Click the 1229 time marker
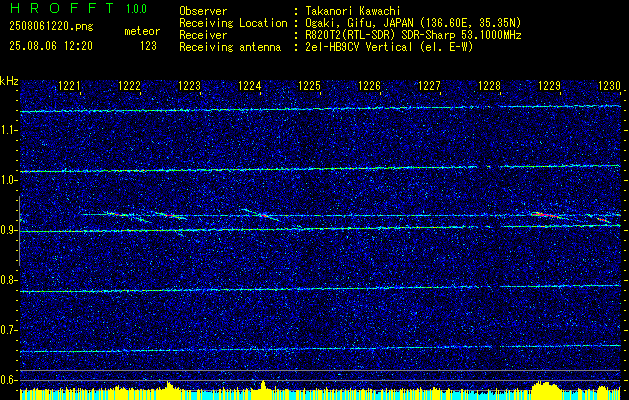The height and width of the screenshot is (400, 629). pos(549,86)
